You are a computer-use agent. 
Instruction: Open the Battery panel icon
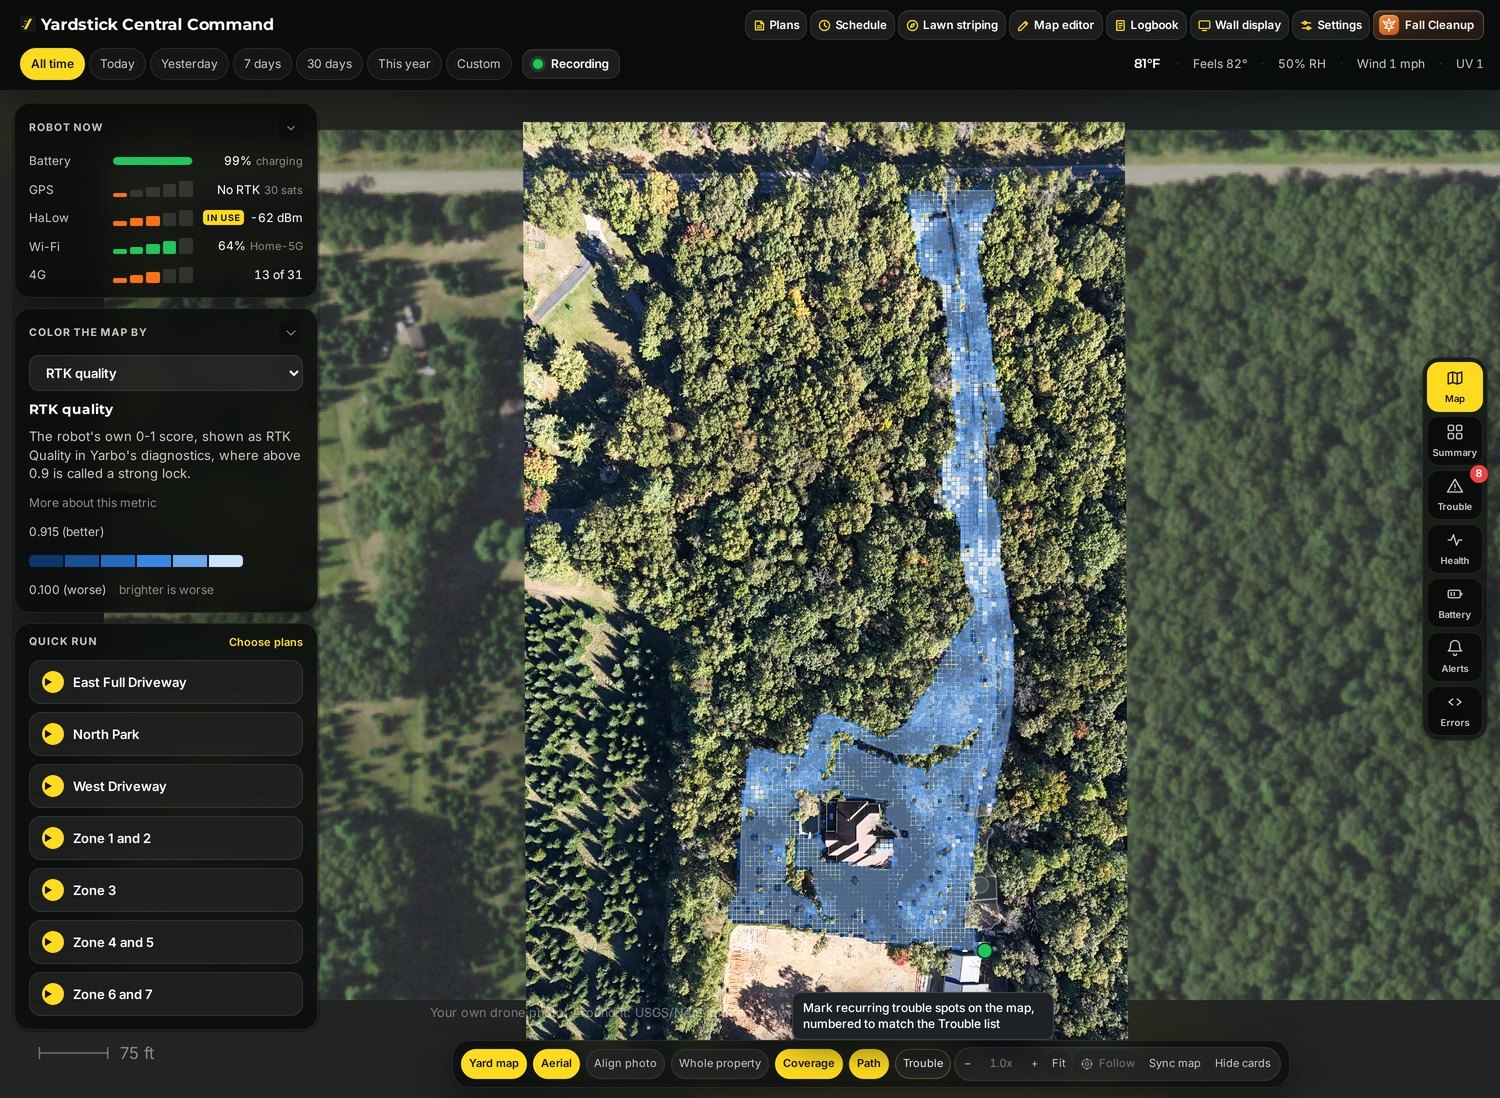[1454, 602]
